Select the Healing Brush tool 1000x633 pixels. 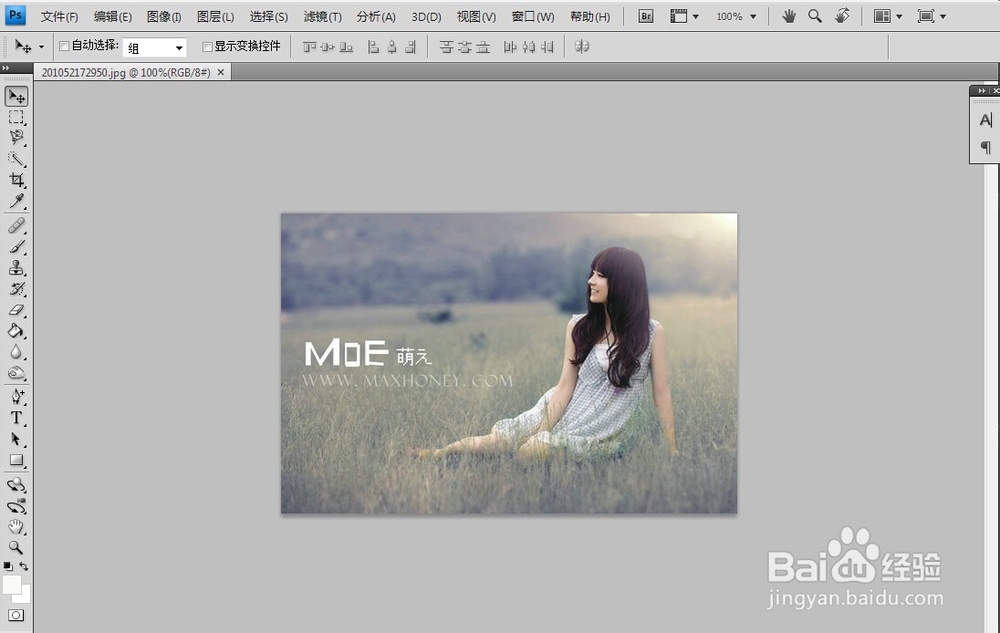pos(17,226)
